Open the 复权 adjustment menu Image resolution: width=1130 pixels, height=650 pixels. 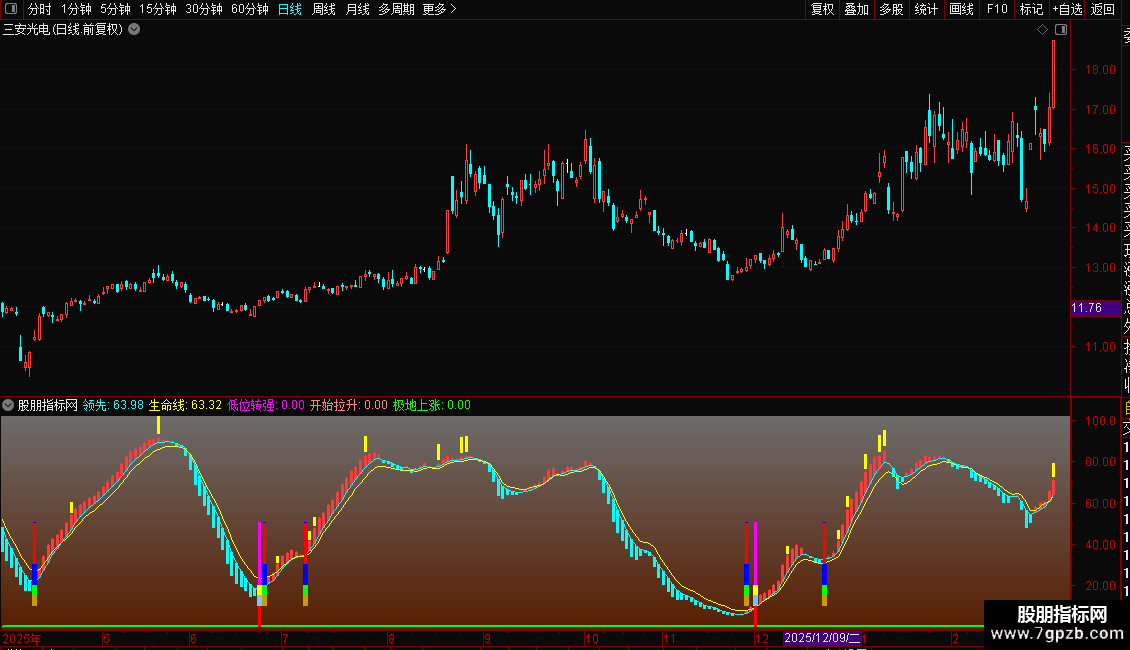(x=822, y=9)
